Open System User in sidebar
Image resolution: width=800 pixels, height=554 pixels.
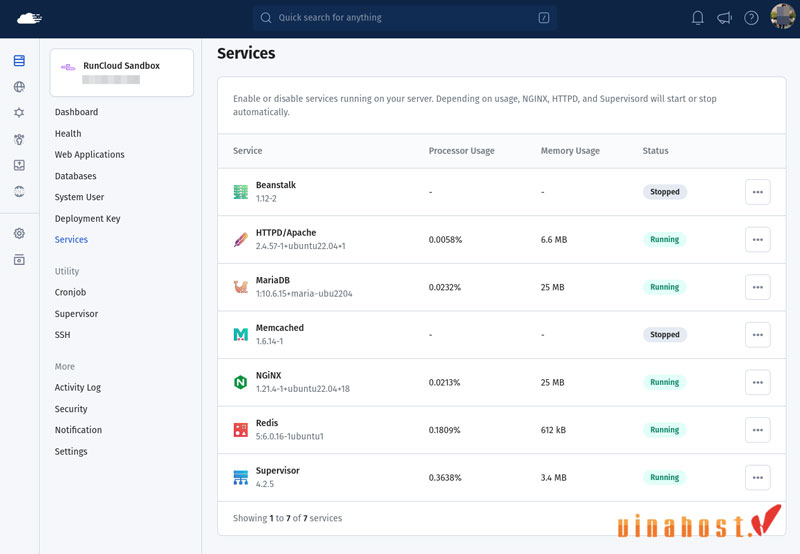click(x=79, y=197)
